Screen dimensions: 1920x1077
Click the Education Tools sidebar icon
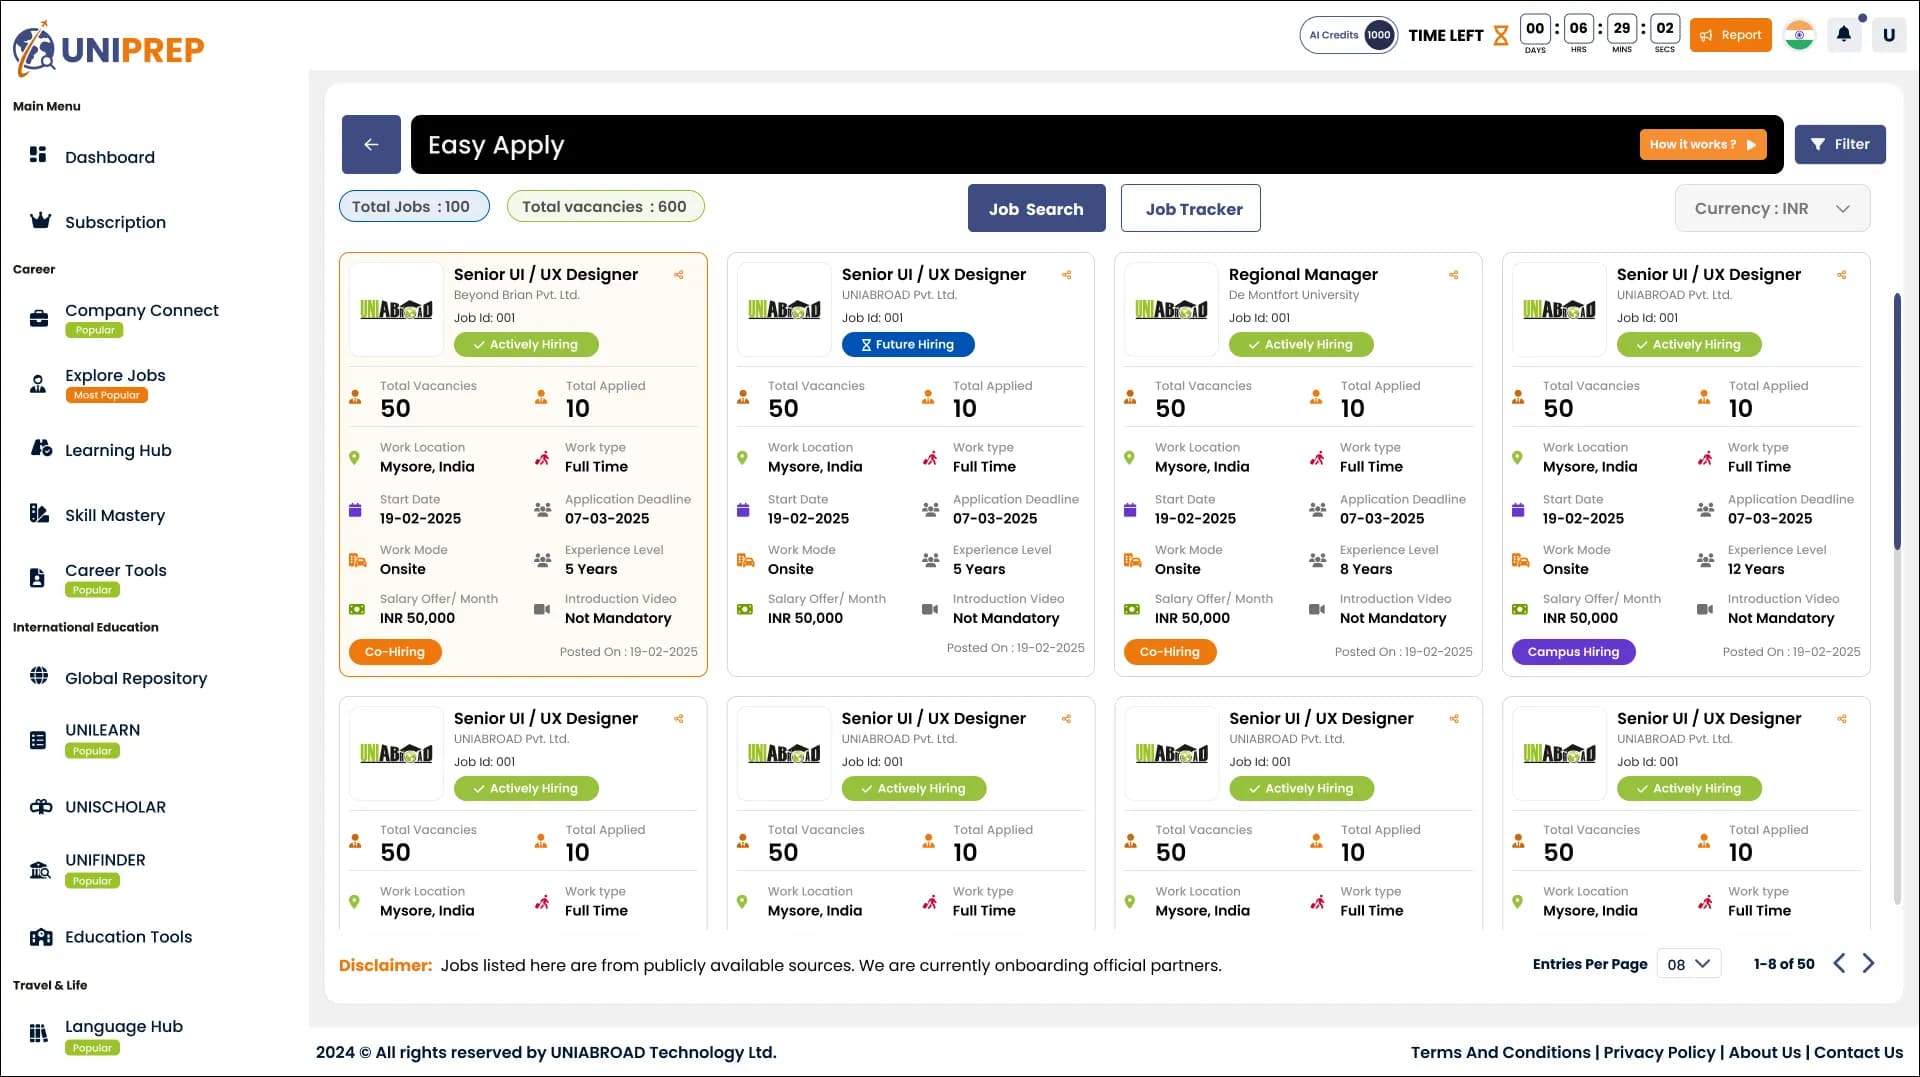pyautogui.click(x=41, y=937)
